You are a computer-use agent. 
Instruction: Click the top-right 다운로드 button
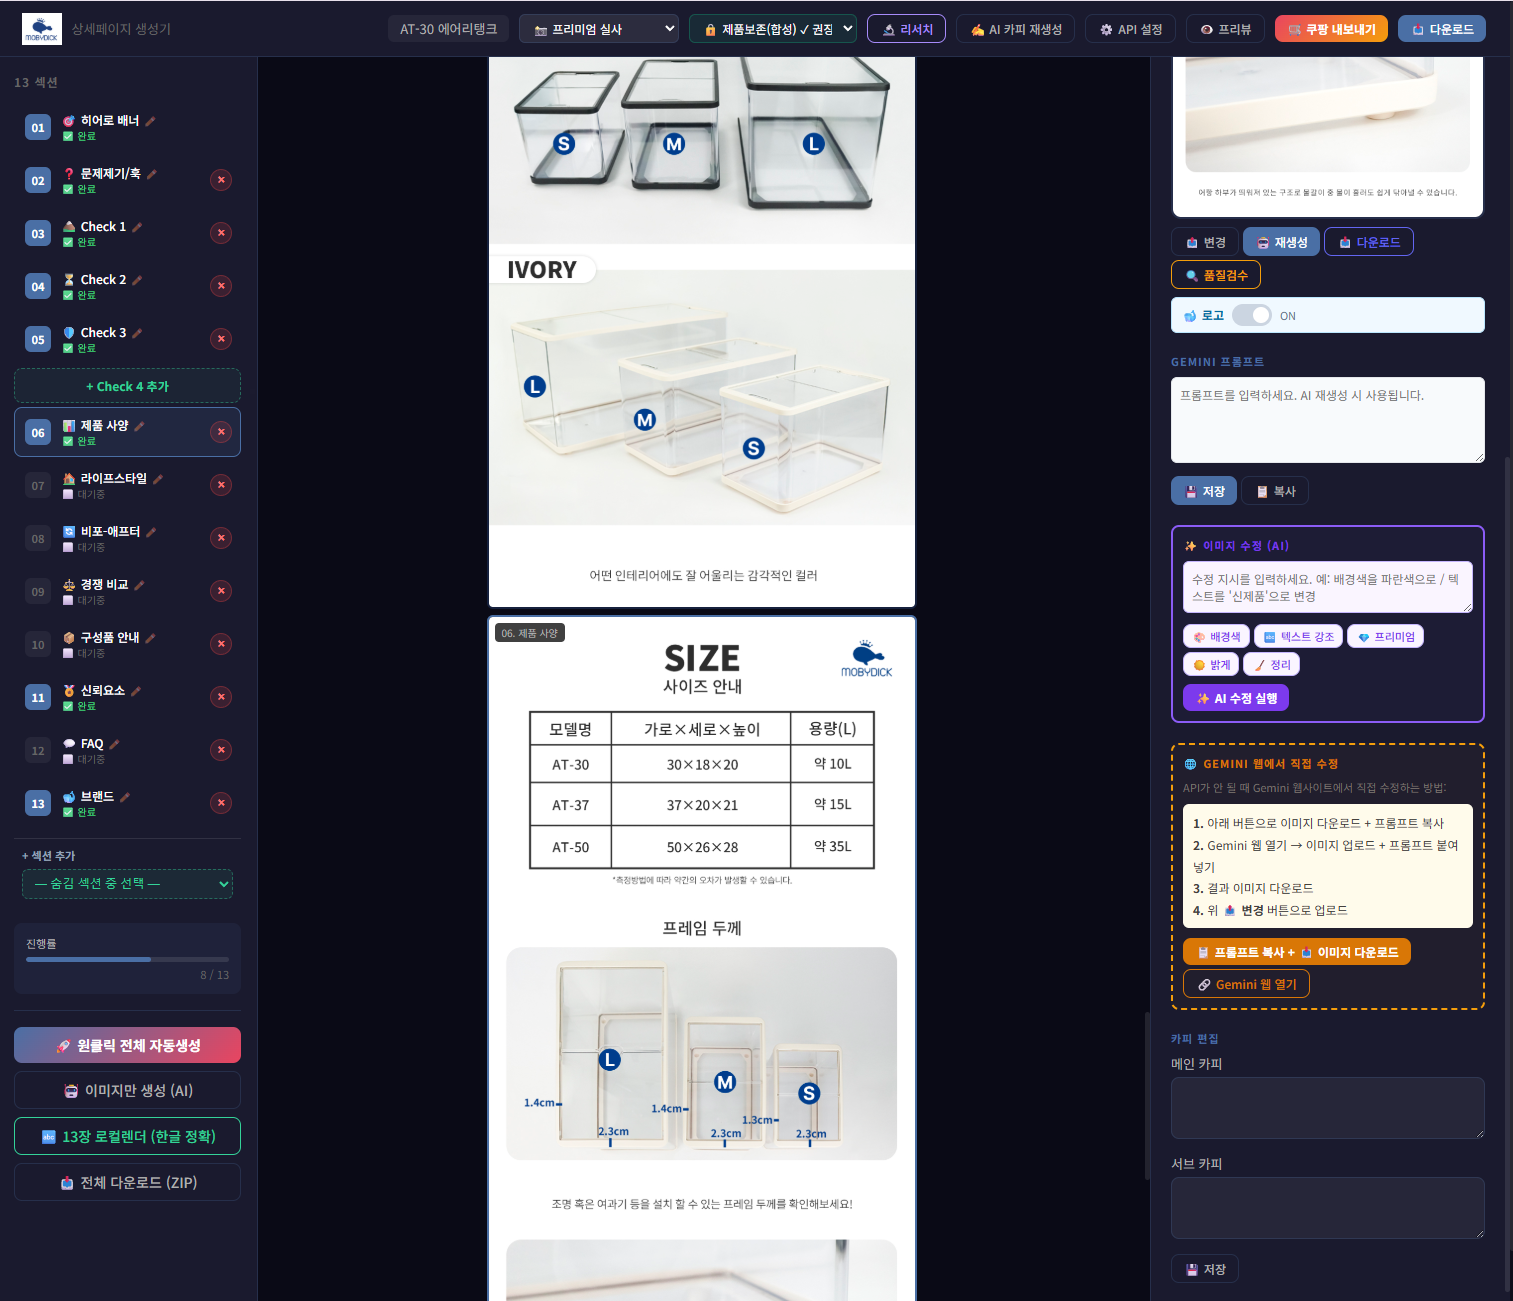click(x=1442, y=29)
